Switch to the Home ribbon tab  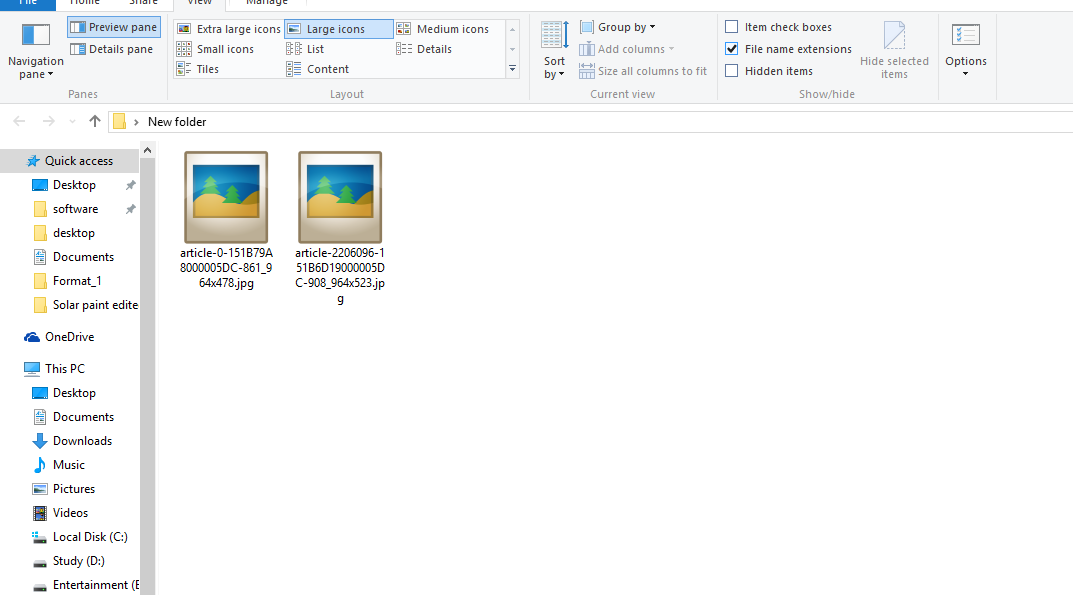[x=84, y=3]
